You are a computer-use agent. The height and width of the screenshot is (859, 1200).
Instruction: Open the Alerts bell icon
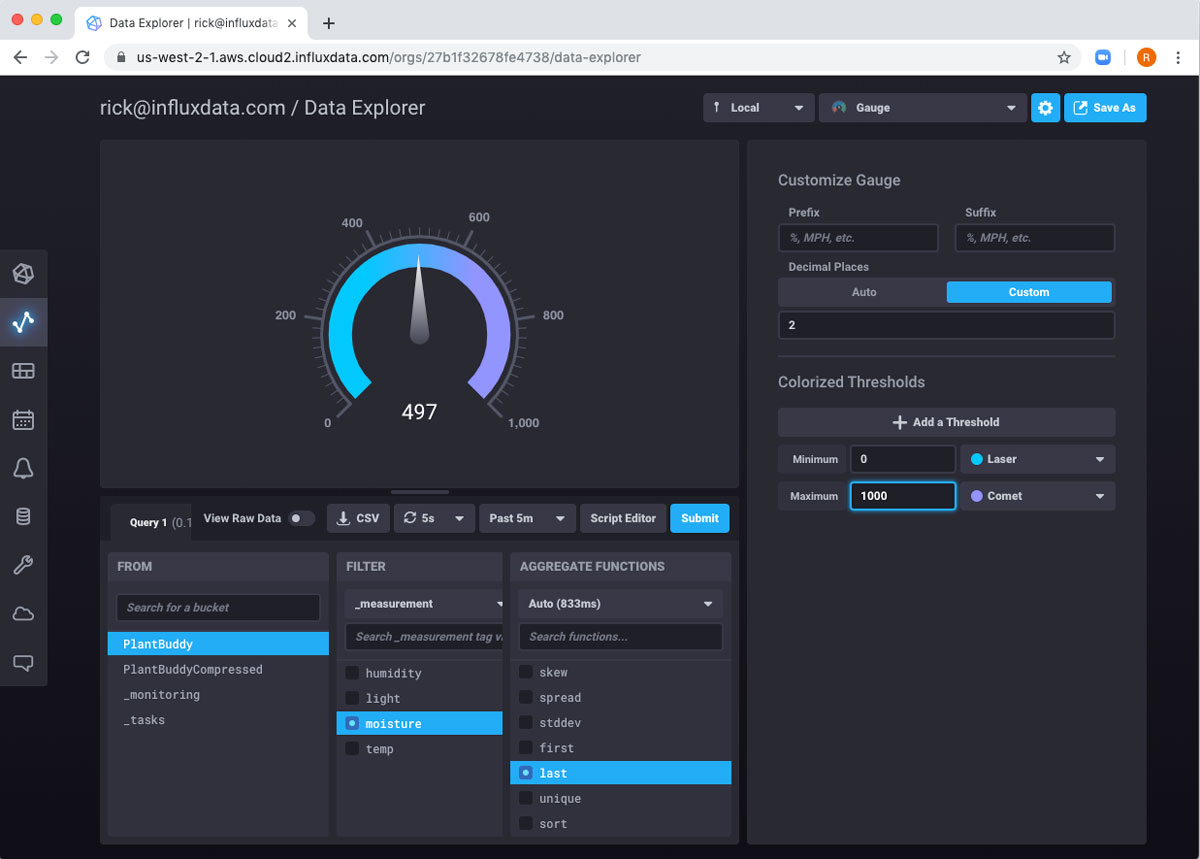pos(23,468)
